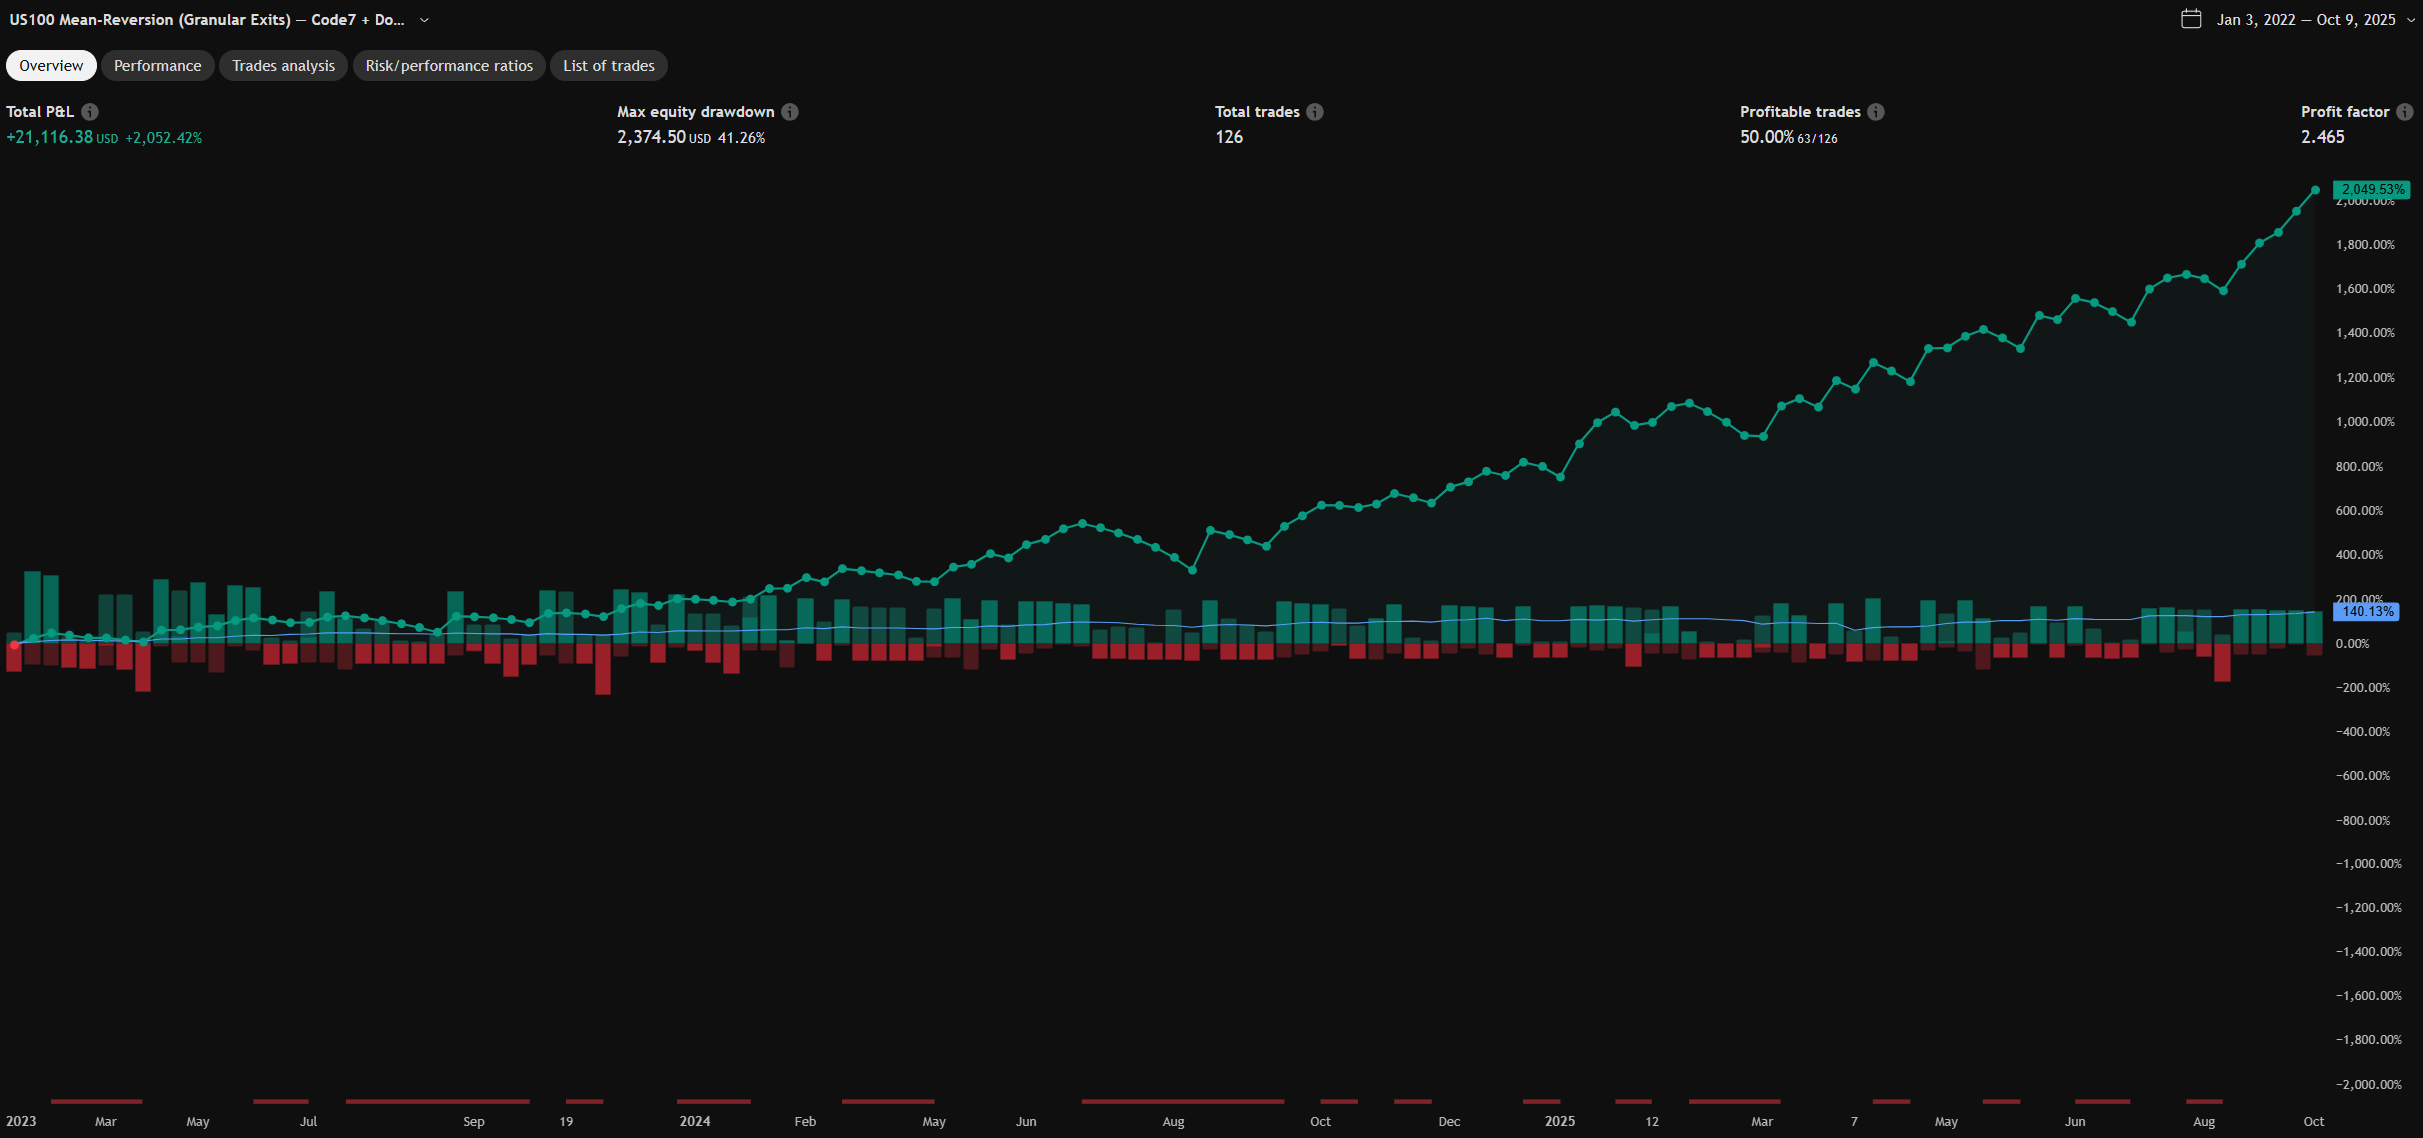Screen dimensions: 2423x1138
Task: Open the Performance tab
Action: point(157,66)
